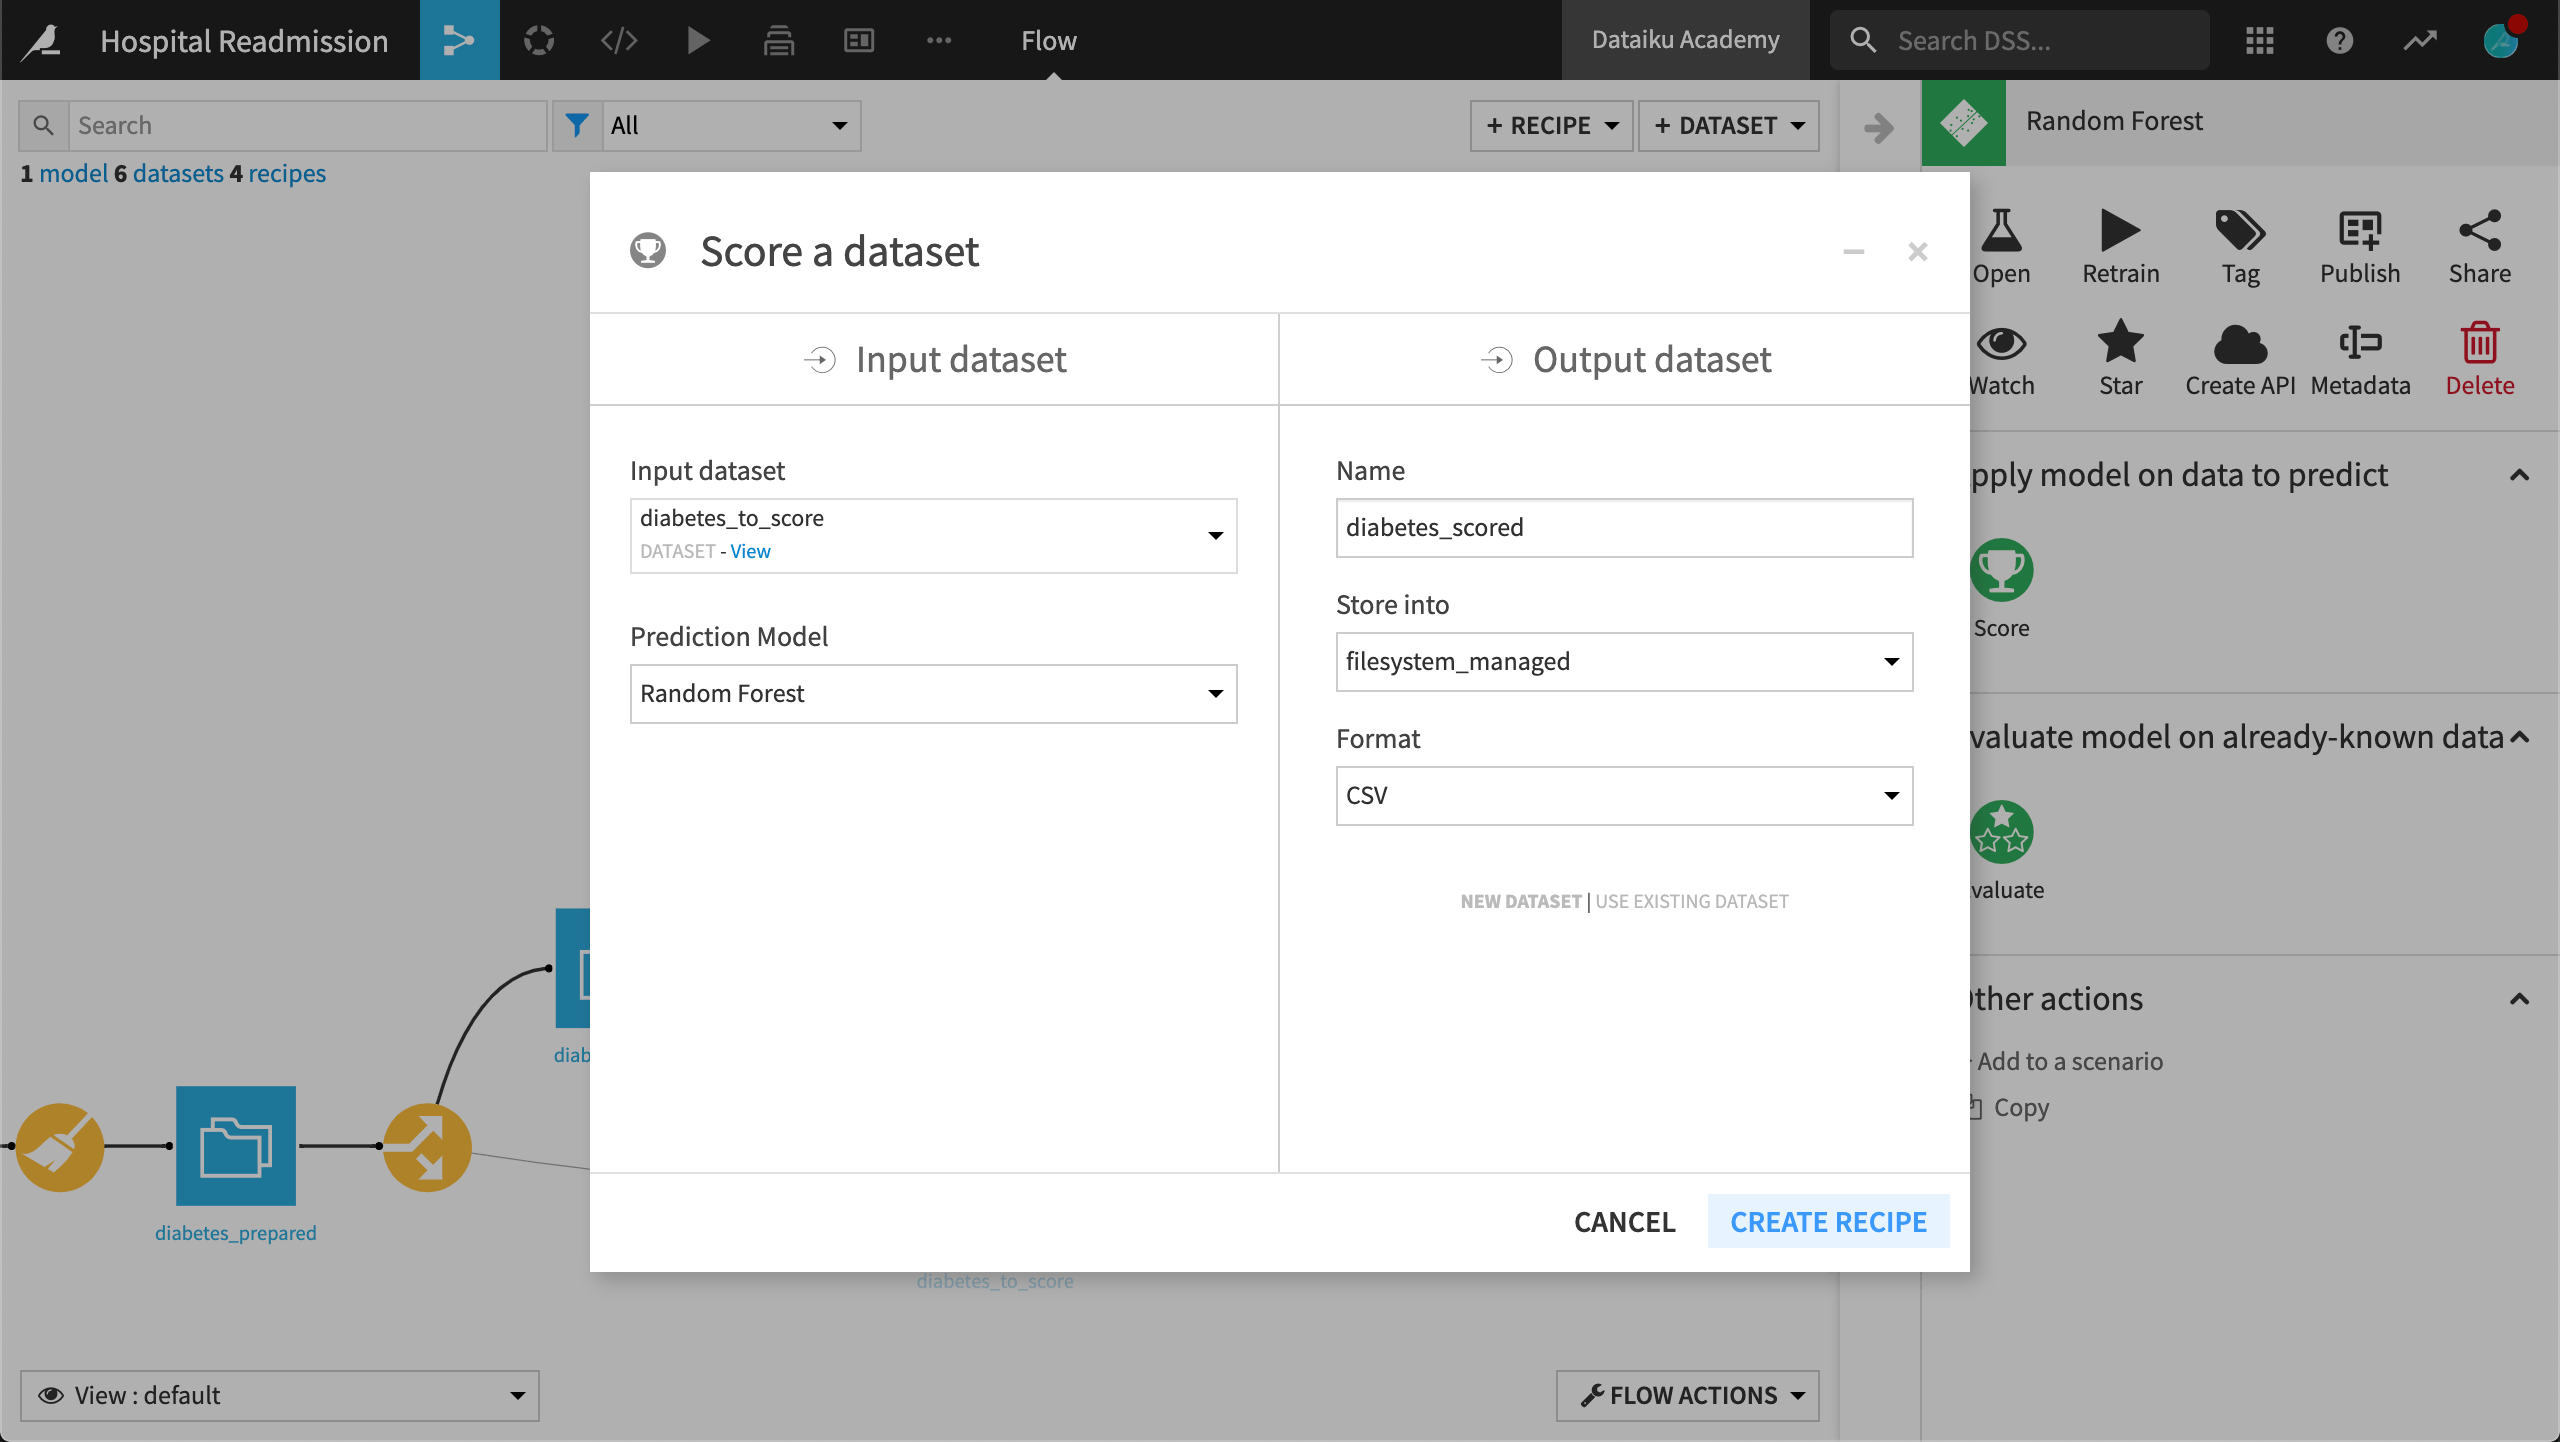The height and width of the screenshot is (1442, 2560).
Task: Click the Search DSS field
Action: 2020,40
